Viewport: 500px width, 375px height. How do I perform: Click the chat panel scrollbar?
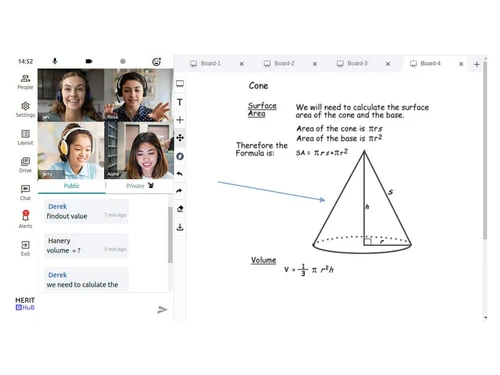point(170,235)
